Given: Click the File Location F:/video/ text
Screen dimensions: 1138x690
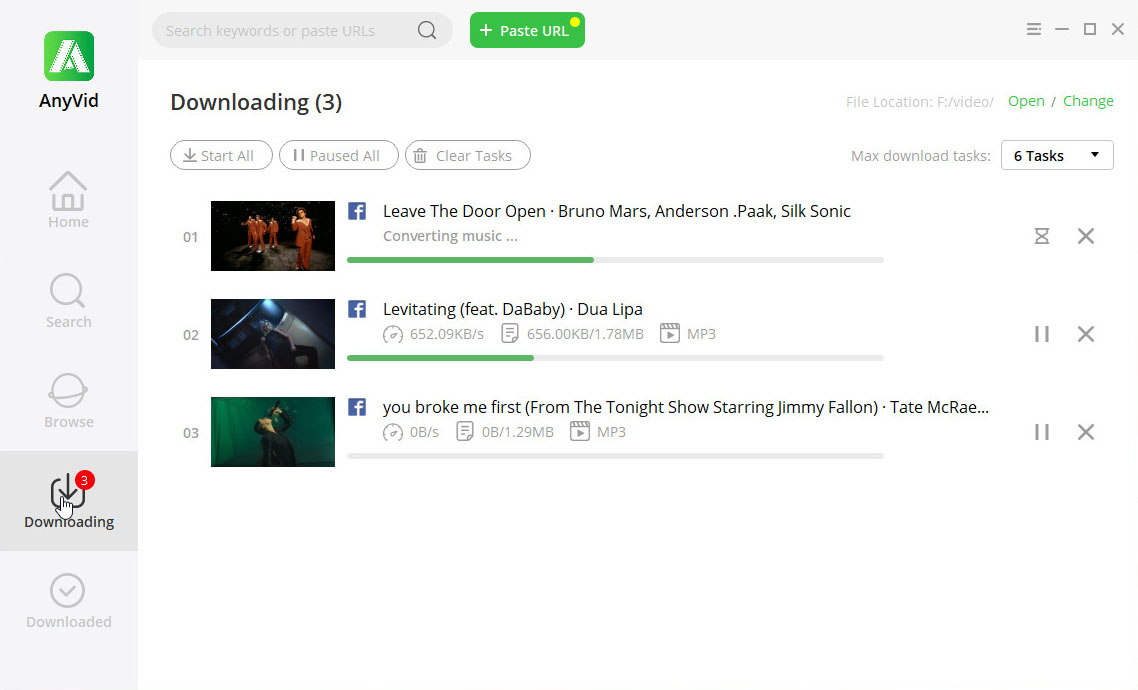Looking at the screenshot, I should click(x=920, y=102).
